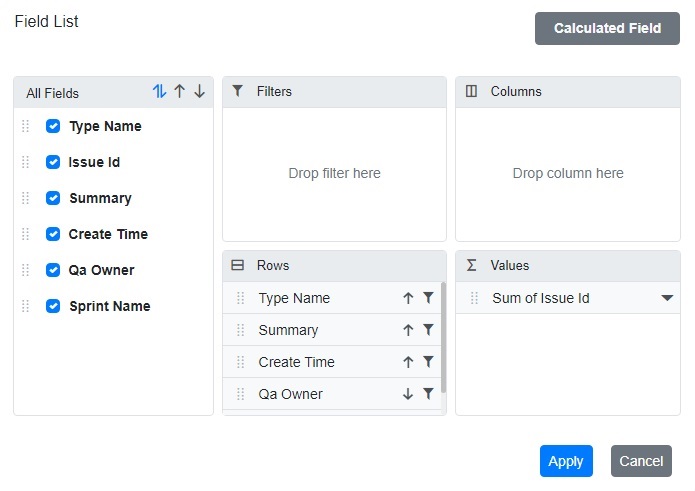
Task: Toggle the Sprint Name field checkbox
Action: [x=53, y=306]
